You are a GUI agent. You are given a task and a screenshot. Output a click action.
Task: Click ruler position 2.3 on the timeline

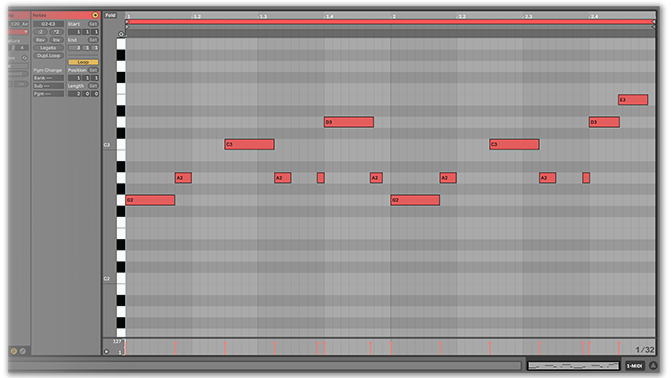coord(528,16)
